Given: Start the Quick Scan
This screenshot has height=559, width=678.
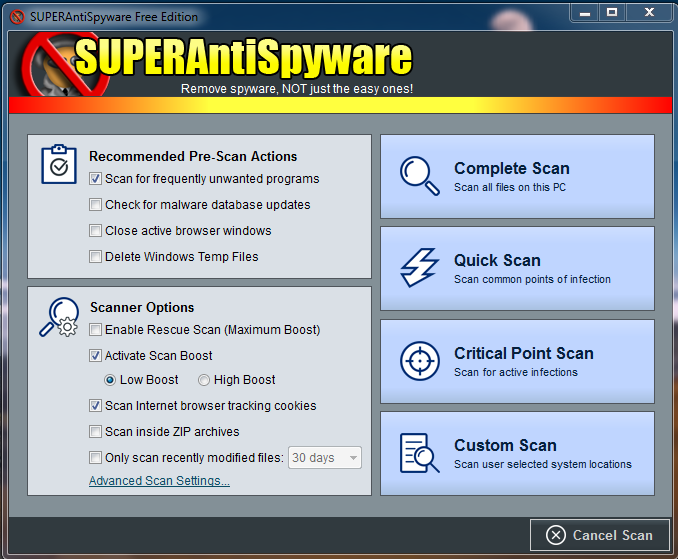Looking at the screenshot, I should [517, 268].
